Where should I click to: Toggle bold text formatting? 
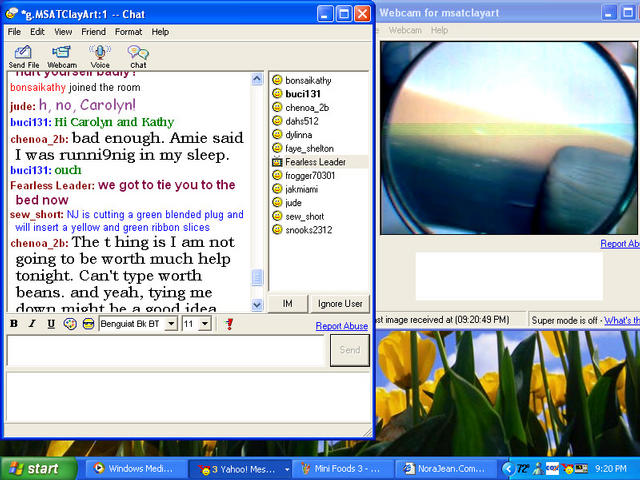pos(14,324)
